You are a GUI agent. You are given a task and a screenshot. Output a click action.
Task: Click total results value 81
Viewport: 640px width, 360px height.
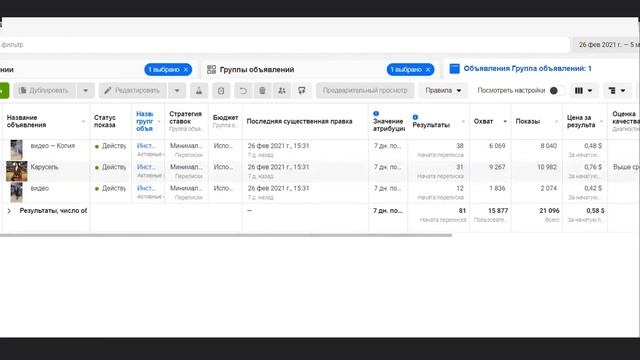click(x=462, y=211)
